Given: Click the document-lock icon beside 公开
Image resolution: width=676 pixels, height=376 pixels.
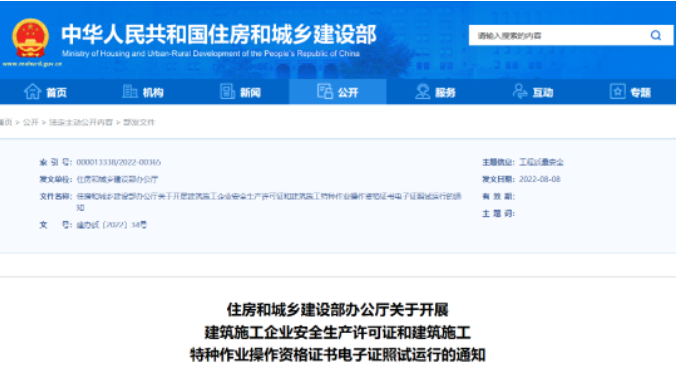Looking at the screenshot, I should point(325,91).
